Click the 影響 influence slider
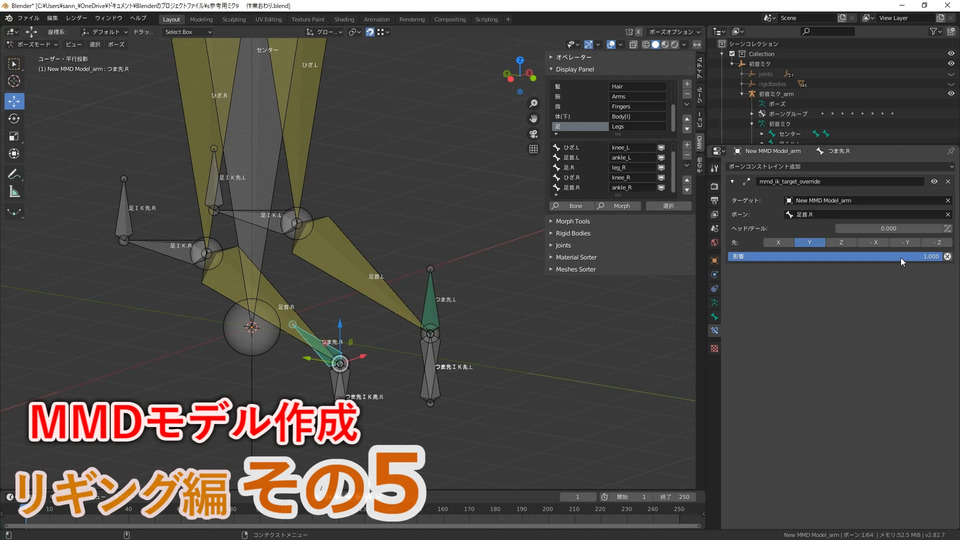The height and width of the screenshot is (540, 960). 834,257
